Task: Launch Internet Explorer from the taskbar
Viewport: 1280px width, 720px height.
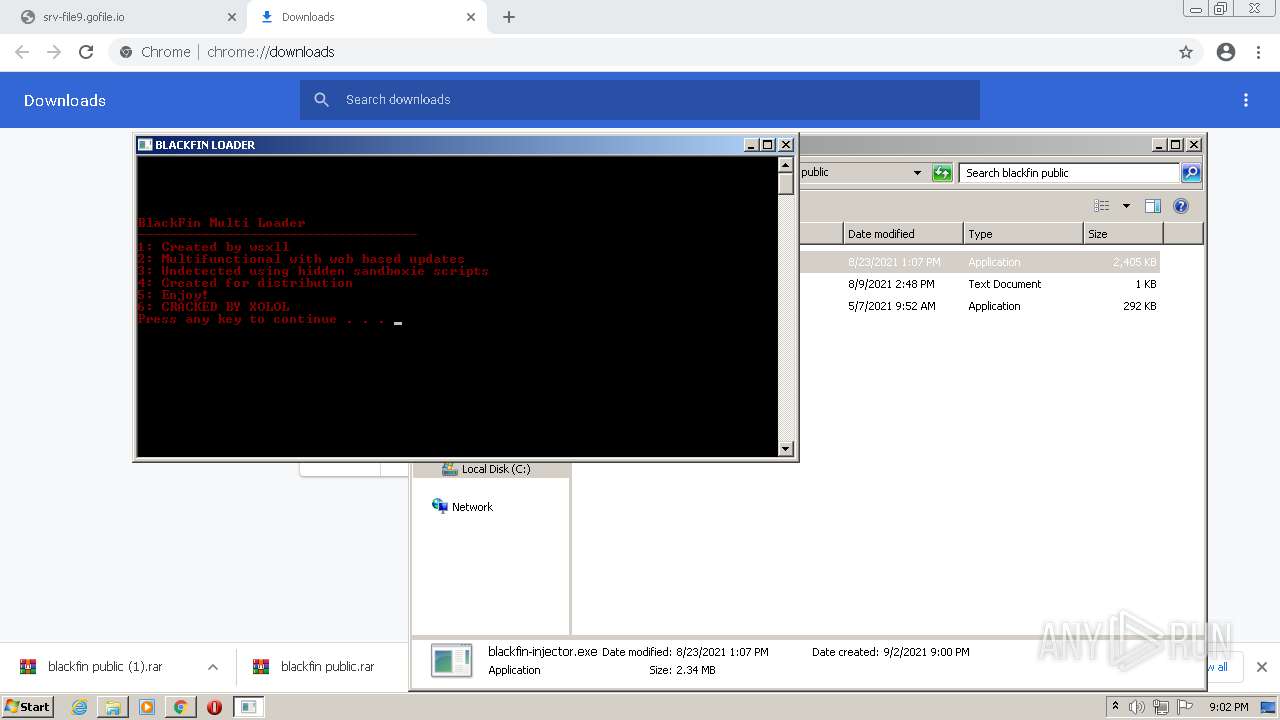Action: [80, 707]
